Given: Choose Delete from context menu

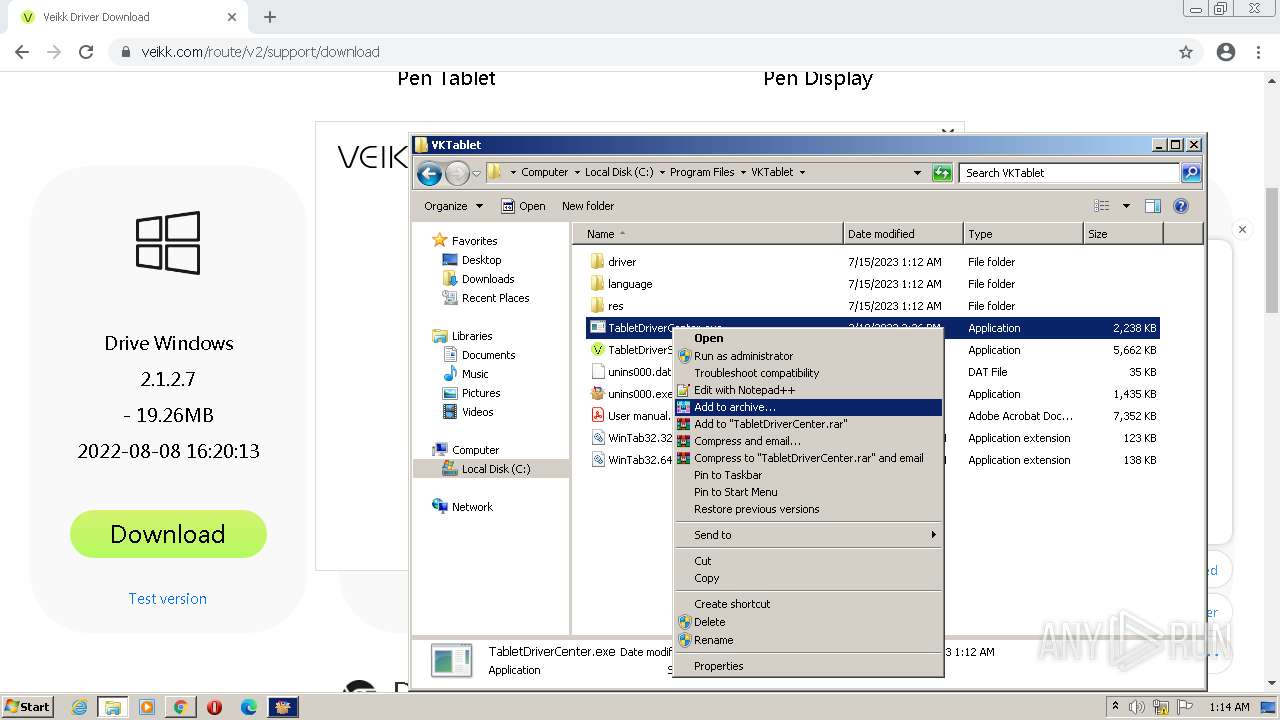Looking at the screenshot, I should point(808,622).
